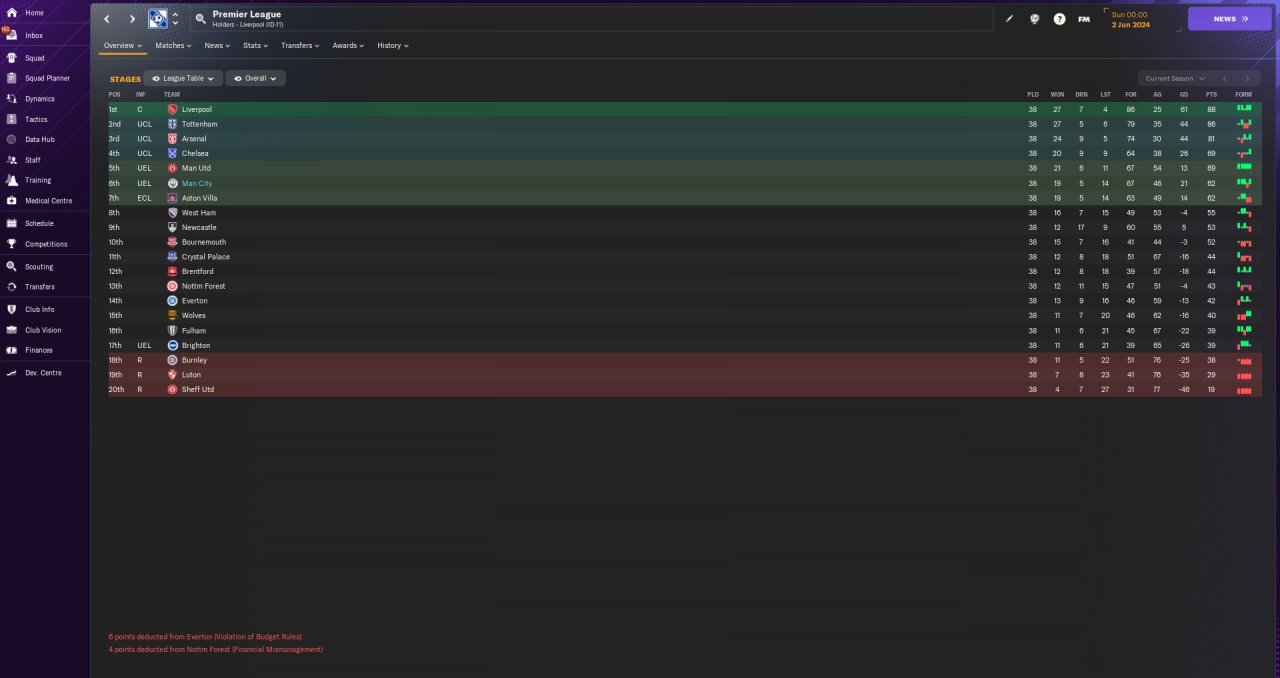Viewport: 1280px width, 678px height.
Task: Open the Schedule calendar icon
Action: [11, 223]
